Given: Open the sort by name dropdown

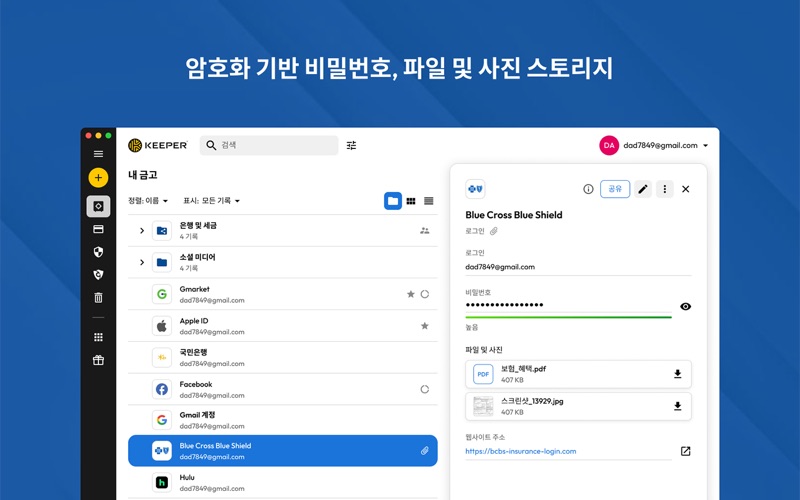Looking at the screenshot, I should (148, 201).
